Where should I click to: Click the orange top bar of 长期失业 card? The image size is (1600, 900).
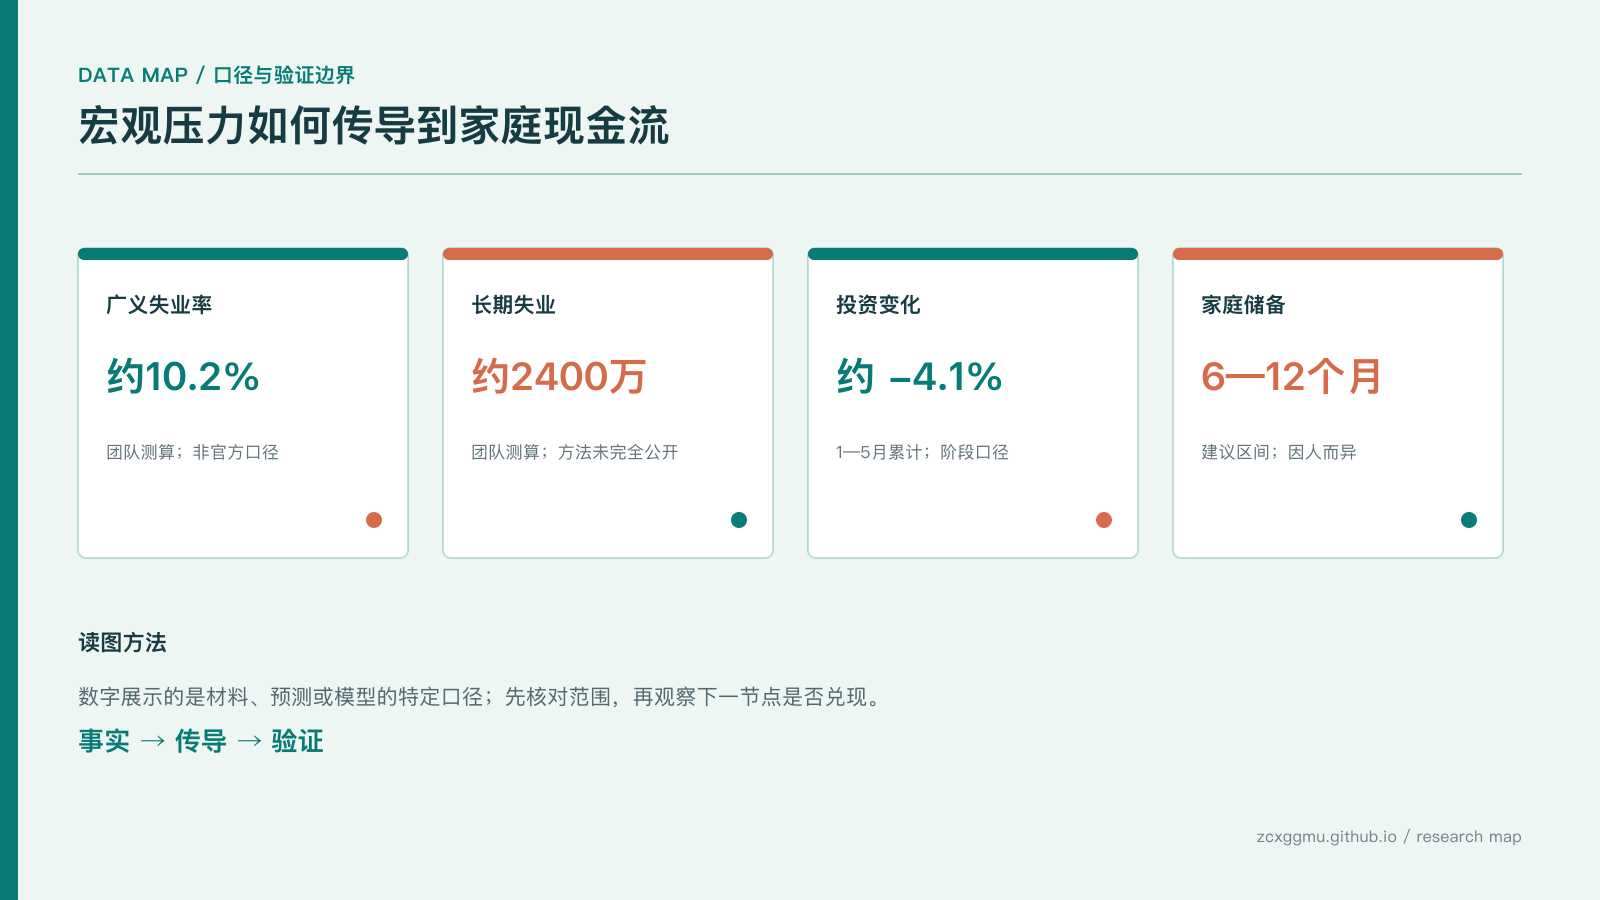(608, 254)
